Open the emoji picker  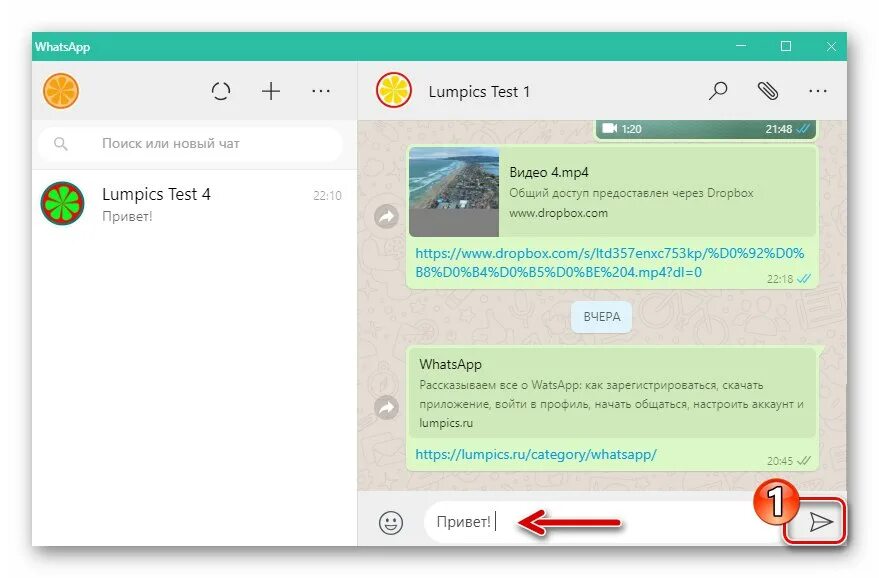pos(391,522)
